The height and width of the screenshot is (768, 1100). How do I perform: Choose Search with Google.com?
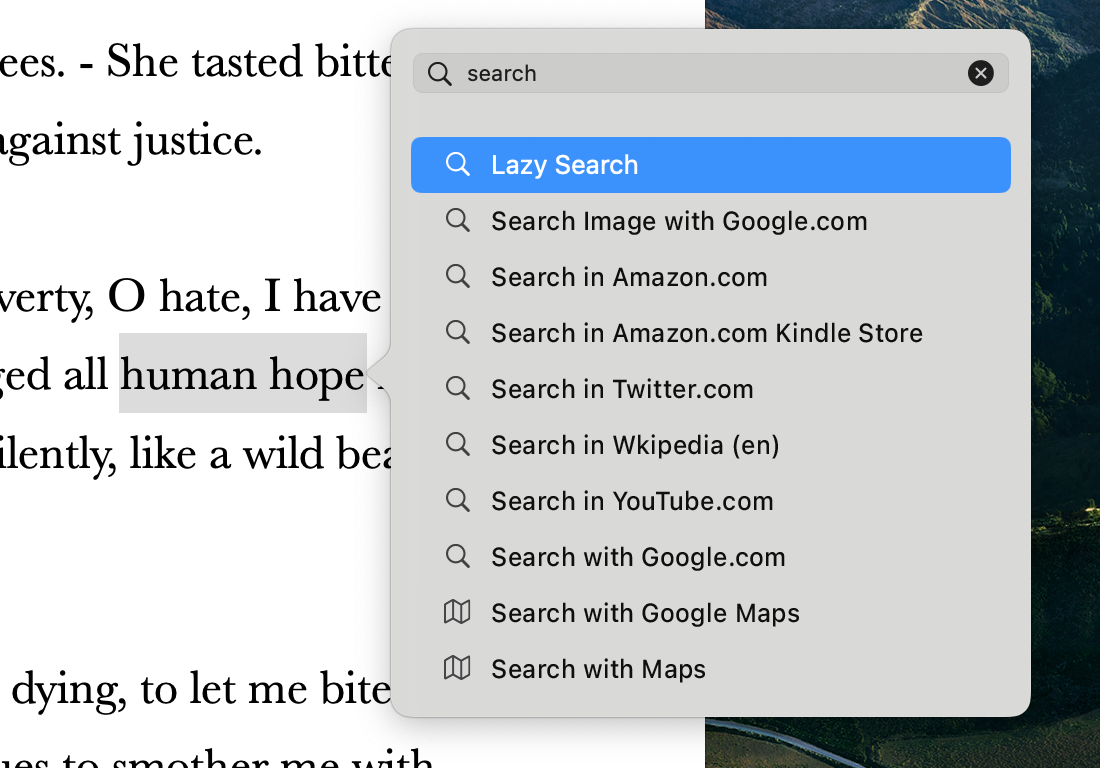click(x=711, y=558)
